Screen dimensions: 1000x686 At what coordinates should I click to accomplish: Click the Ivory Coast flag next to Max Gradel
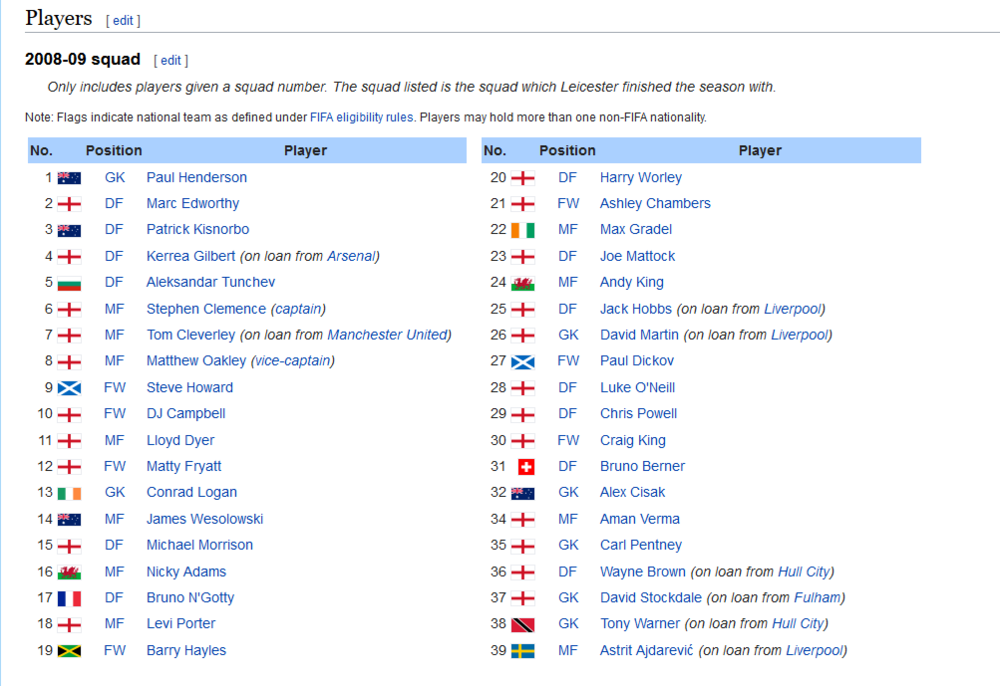[522, 230]
